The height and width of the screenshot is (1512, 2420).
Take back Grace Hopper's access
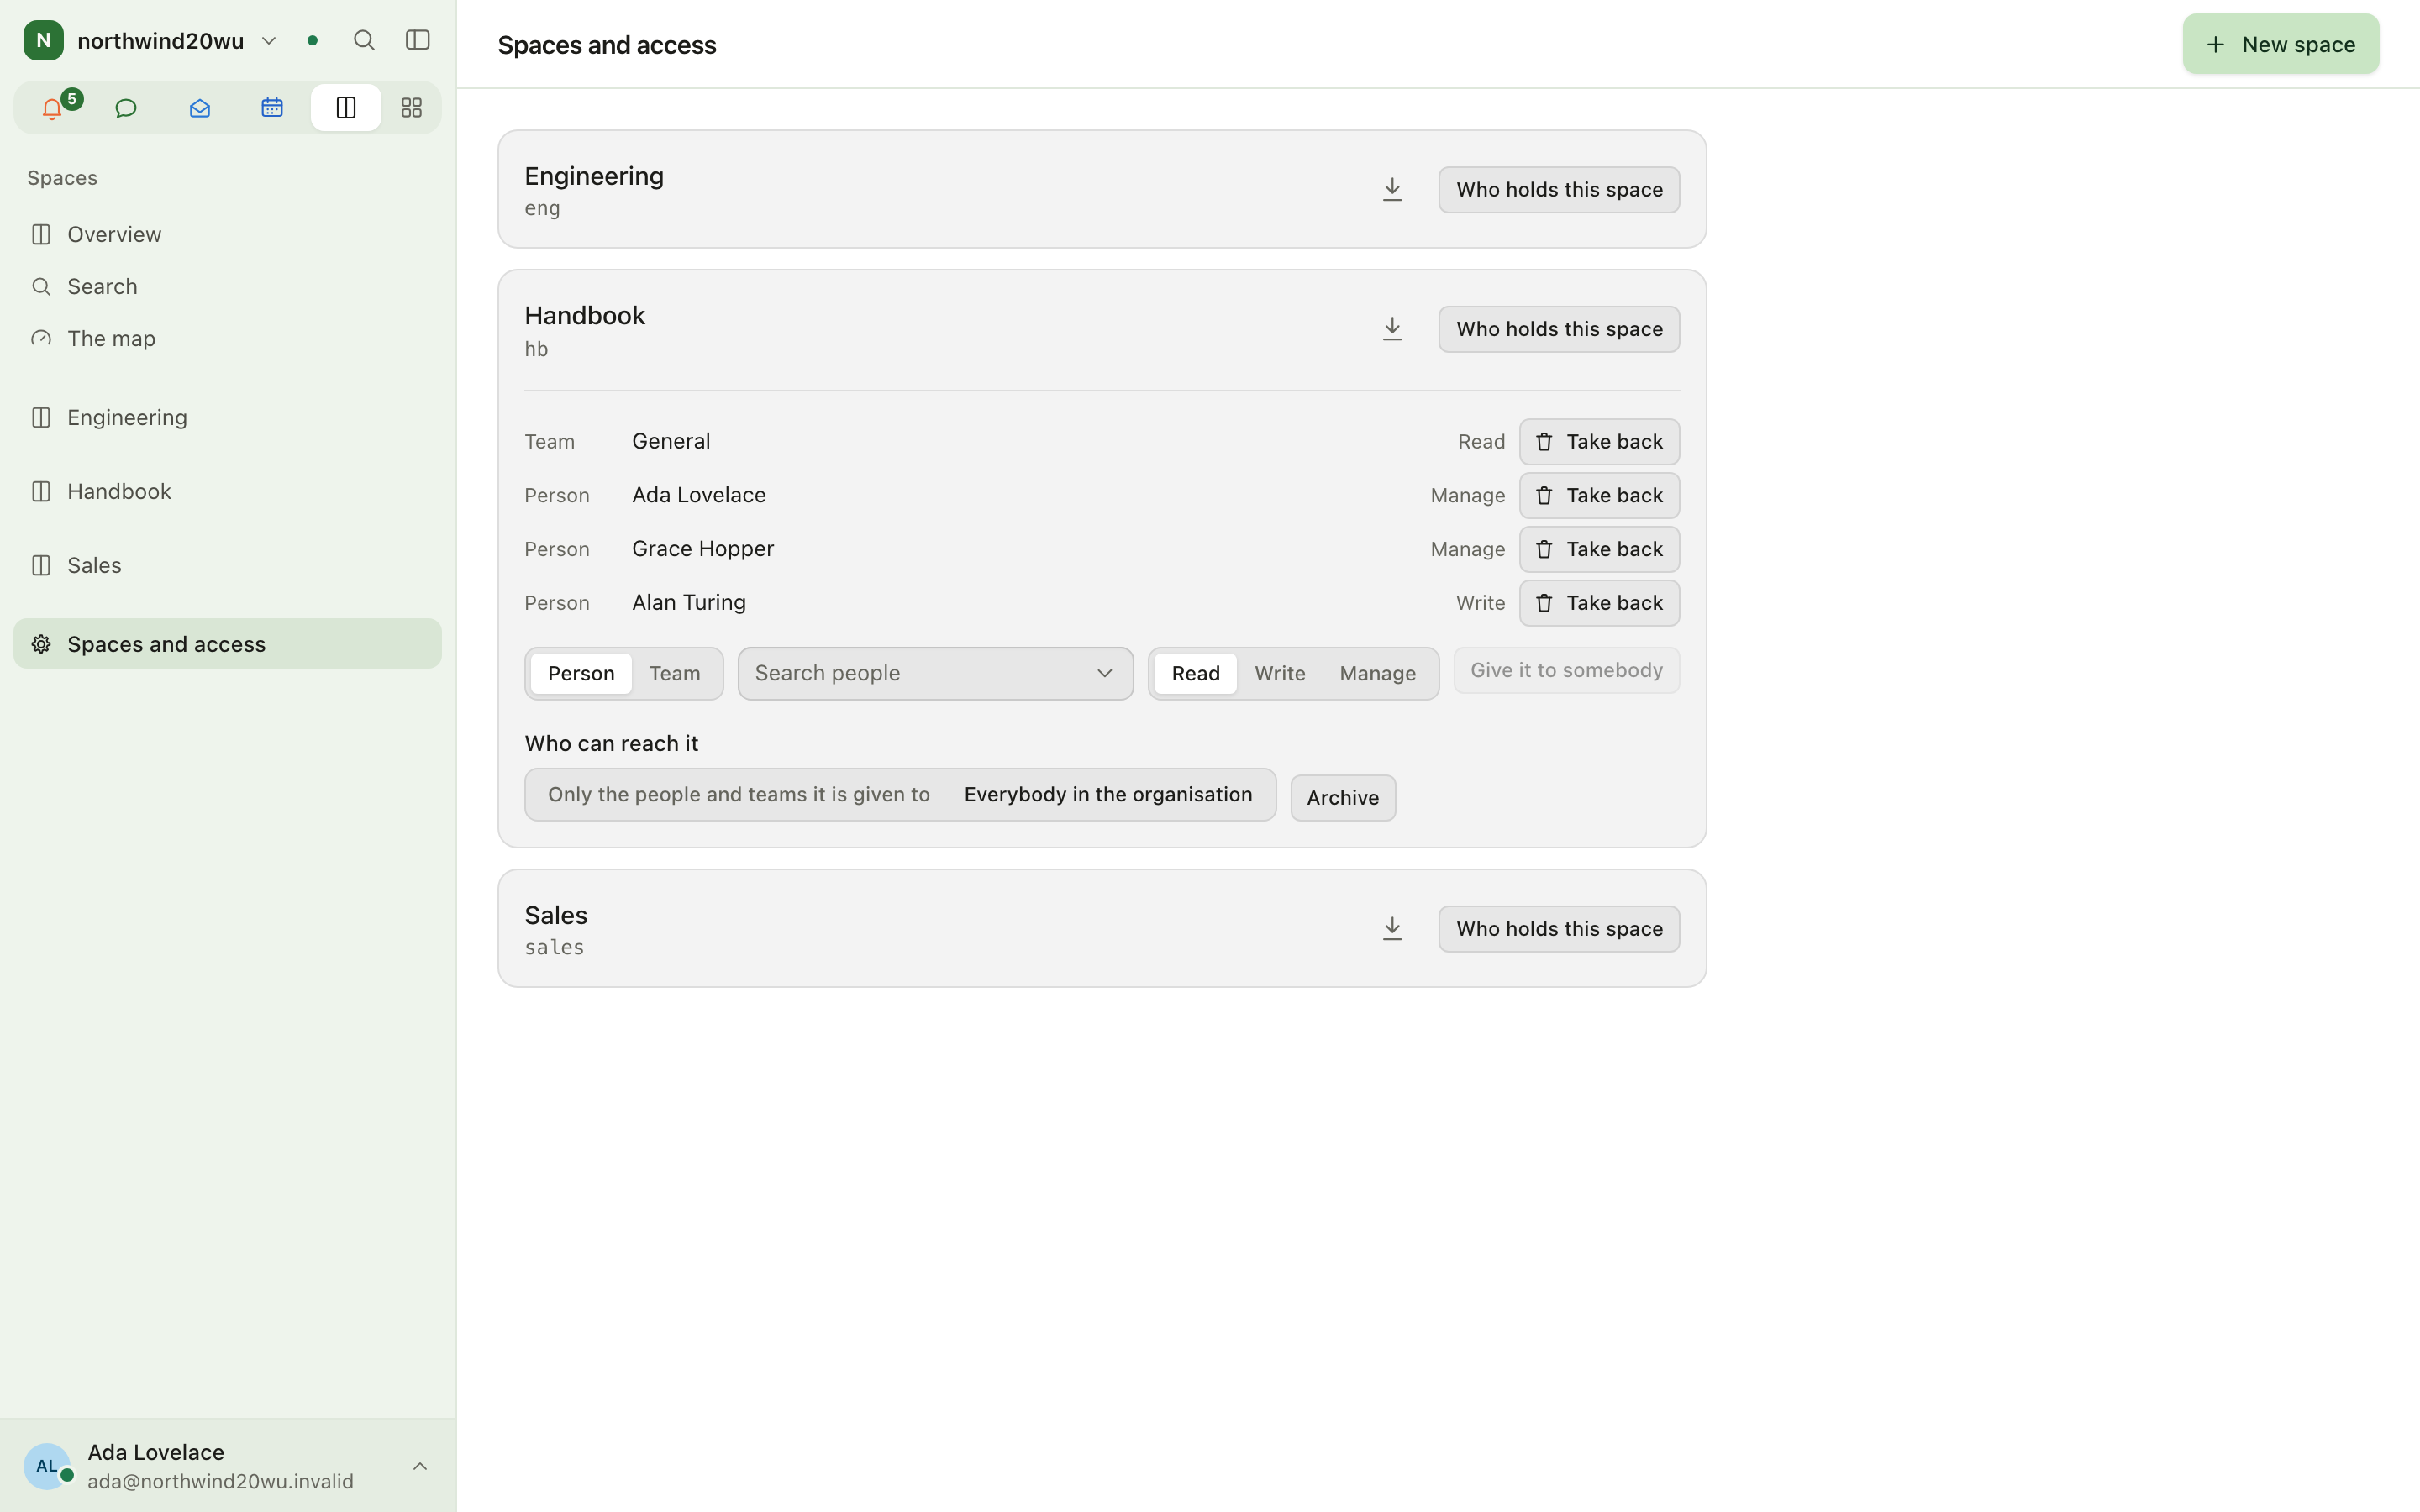pyautogui.click(x=1599, y=549)
